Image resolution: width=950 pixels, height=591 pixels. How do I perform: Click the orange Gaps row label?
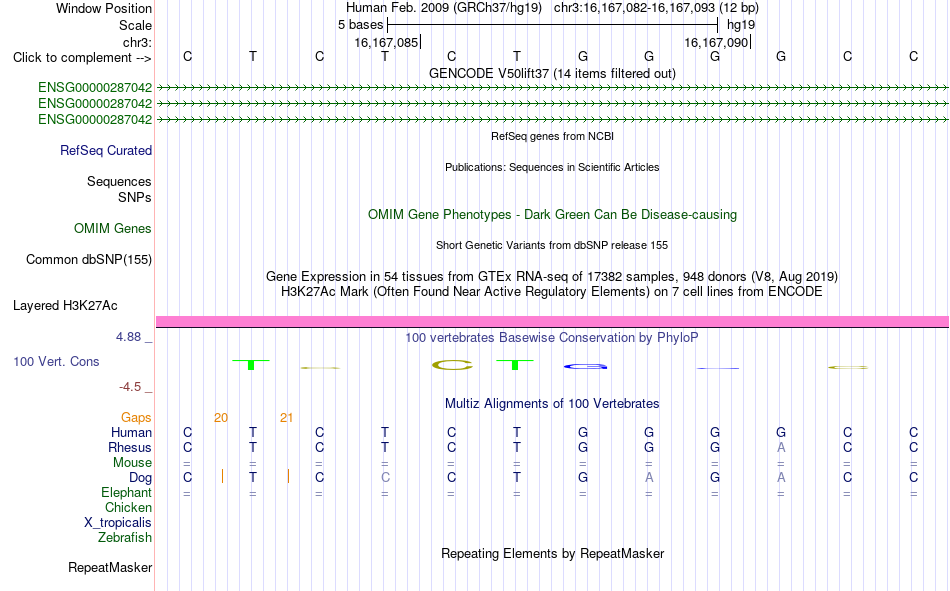[136, 418]
